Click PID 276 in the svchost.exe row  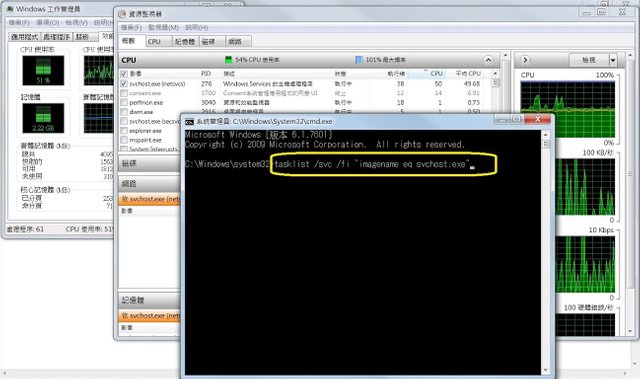pos(207,84)
